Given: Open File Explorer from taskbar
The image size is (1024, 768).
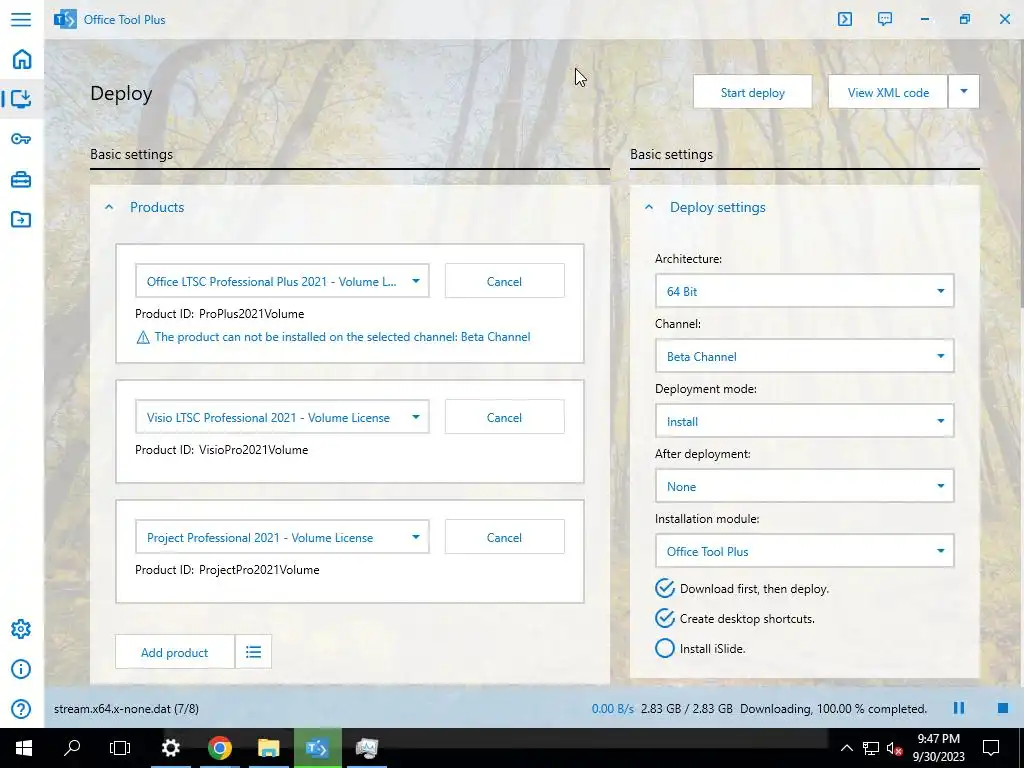Looking at the screenshot, I should point(268,748).
